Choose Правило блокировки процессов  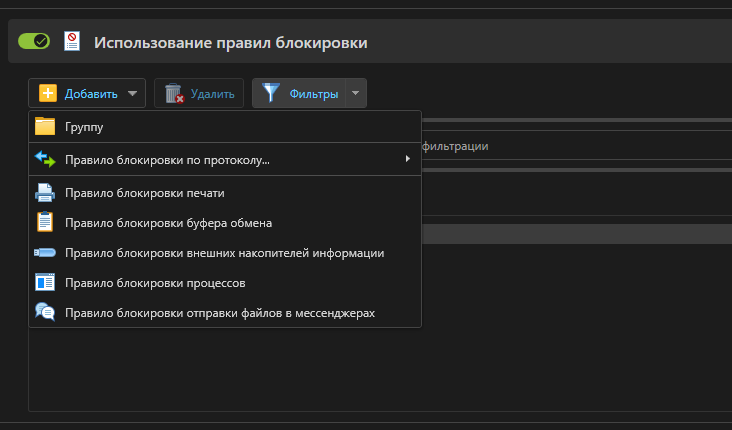click(225, 283)
